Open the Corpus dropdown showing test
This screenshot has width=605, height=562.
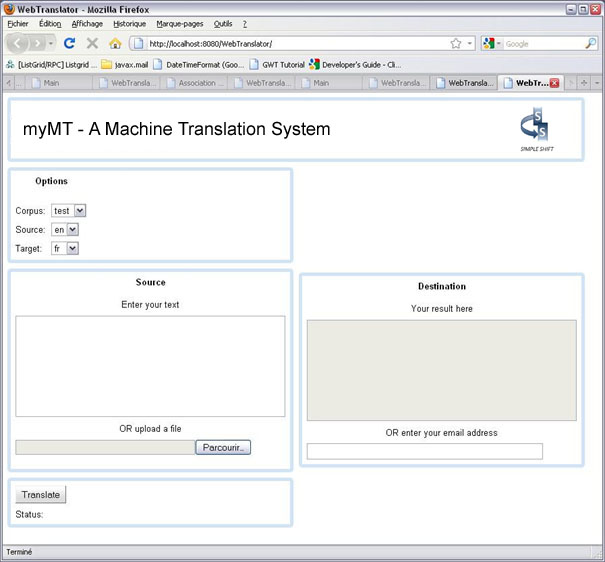(68, 211)
